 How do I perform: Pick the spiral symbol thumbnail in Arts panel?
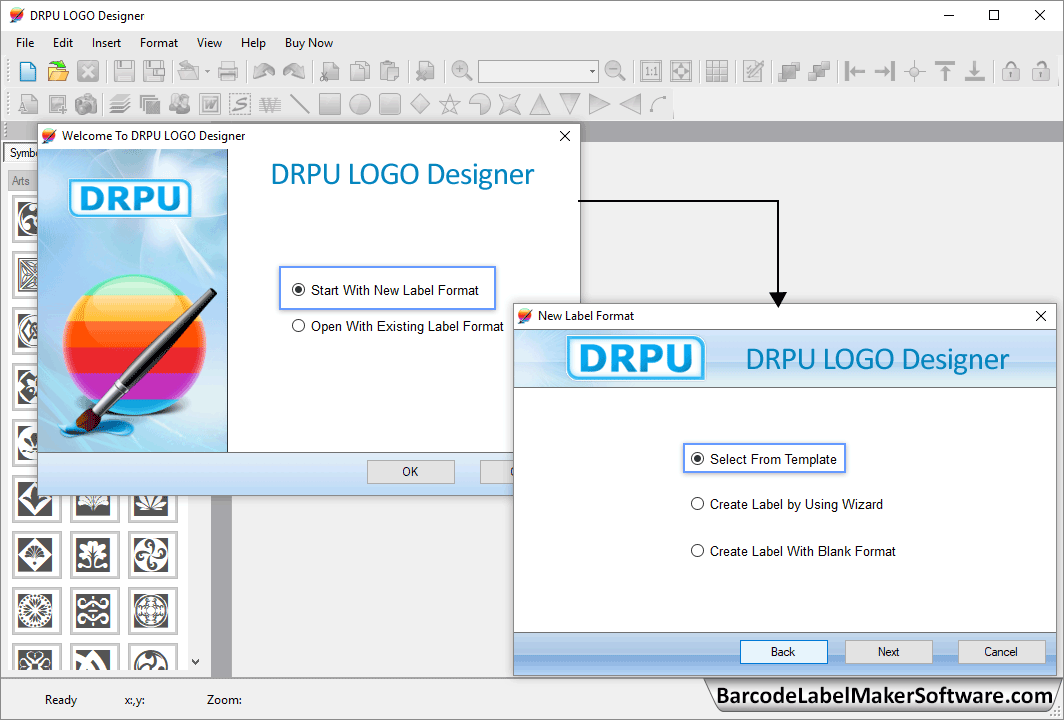pyautogui.click(x=153, y=554)
